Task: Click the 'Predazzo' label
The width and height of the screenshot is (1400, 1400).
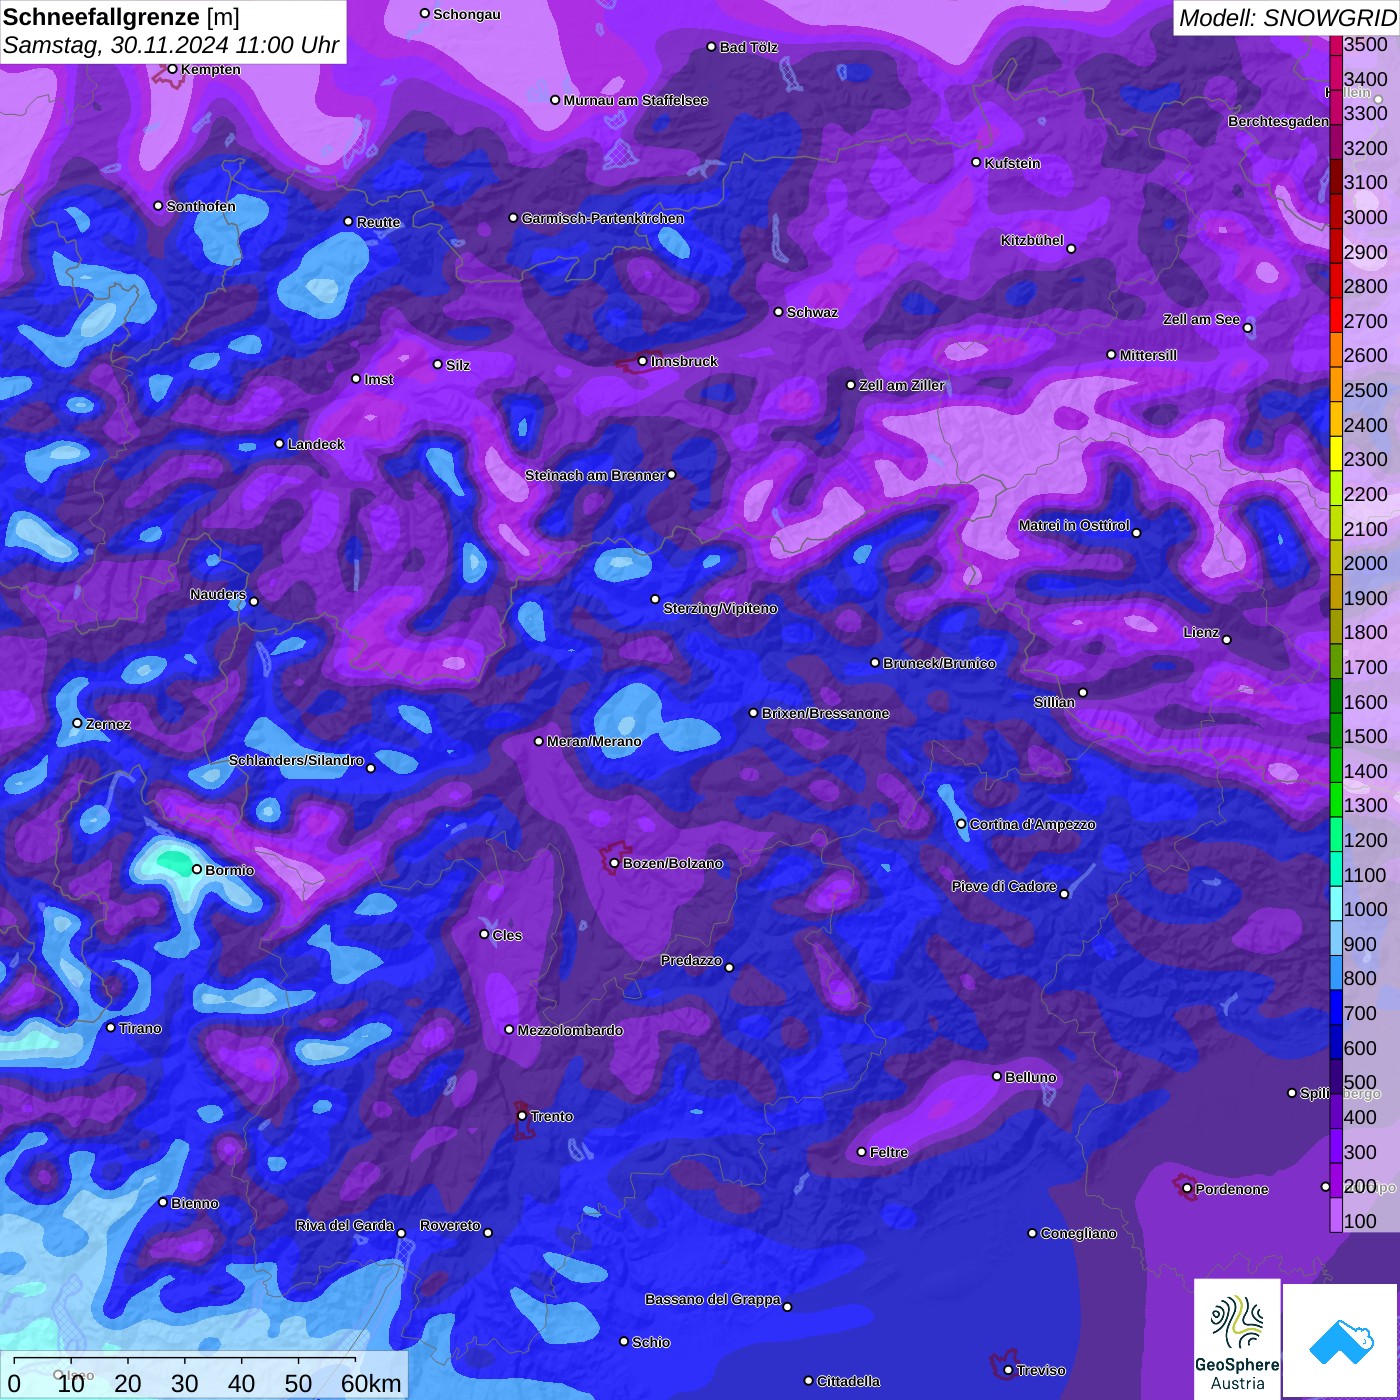Action: click(x=691, y=960)
